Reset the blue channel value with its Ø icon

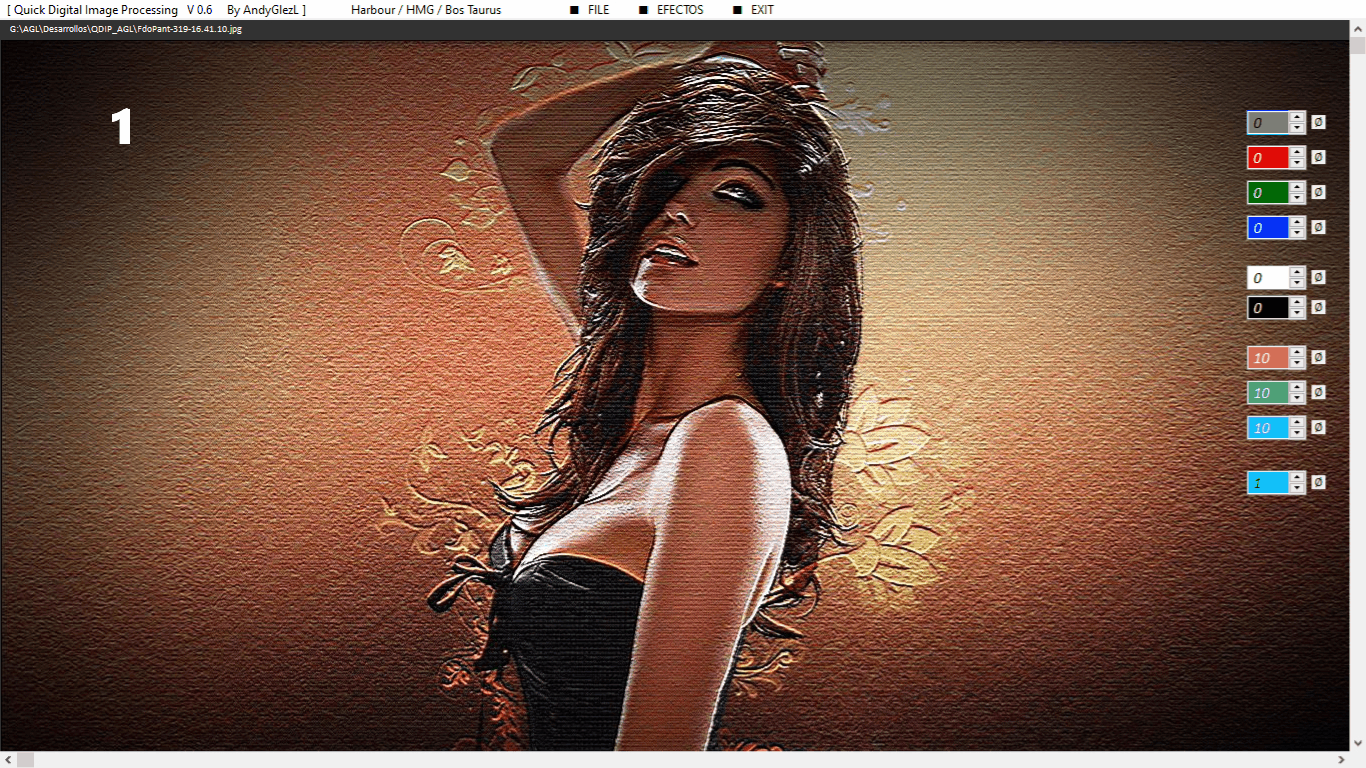pyautogui.click(x=1318, y=227)
